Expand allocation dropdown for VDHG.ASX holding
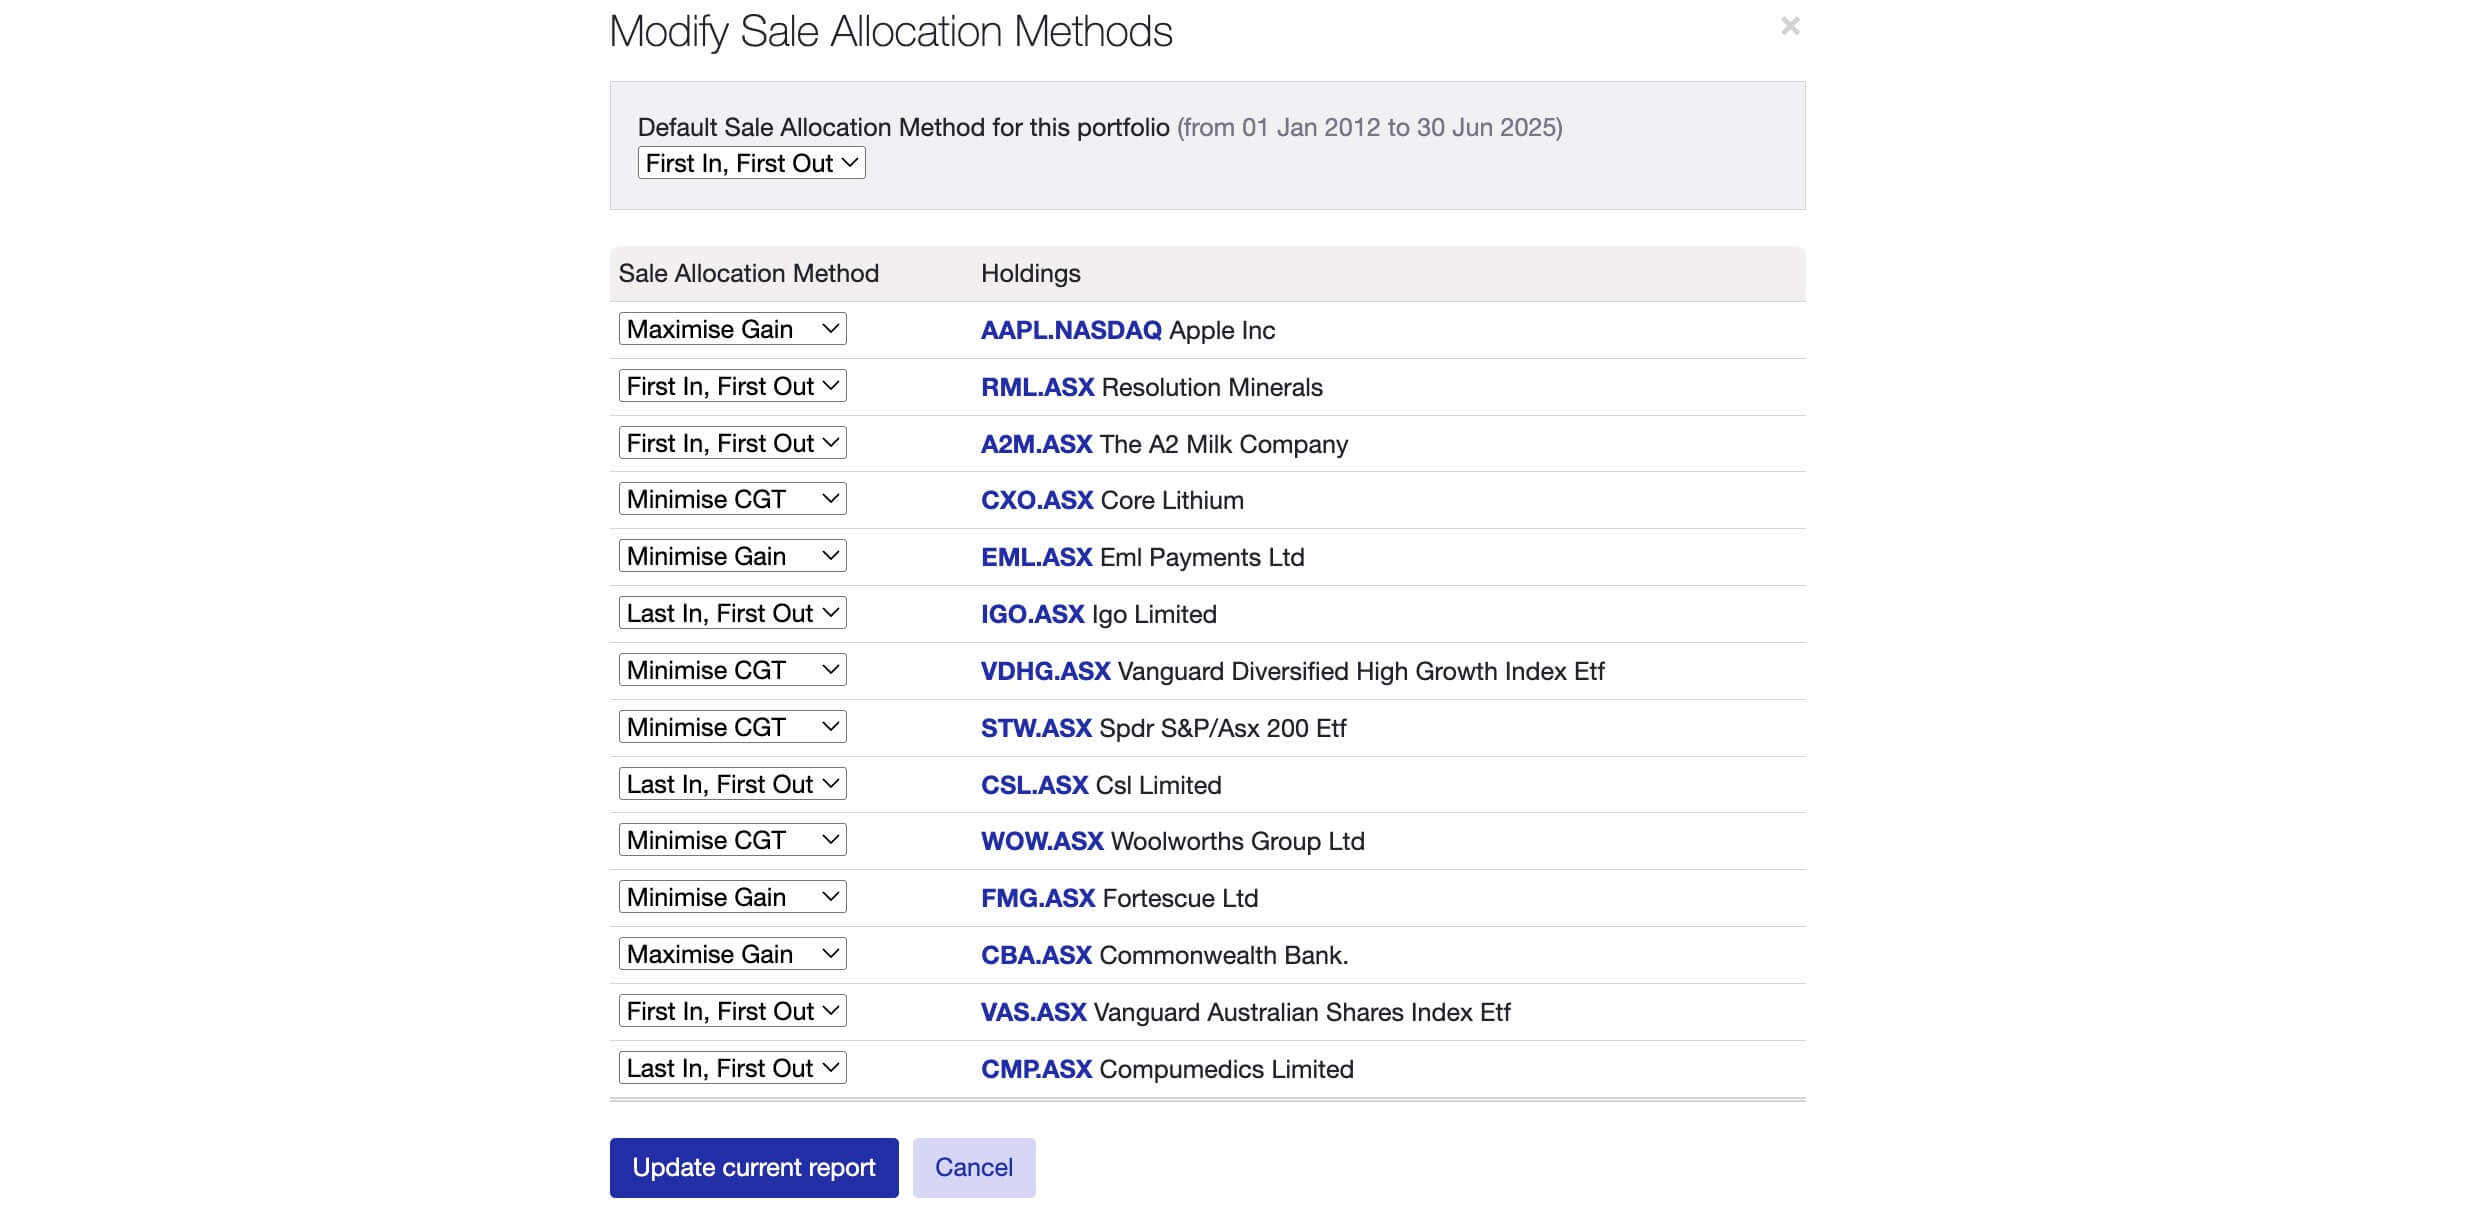 (732, 670)
